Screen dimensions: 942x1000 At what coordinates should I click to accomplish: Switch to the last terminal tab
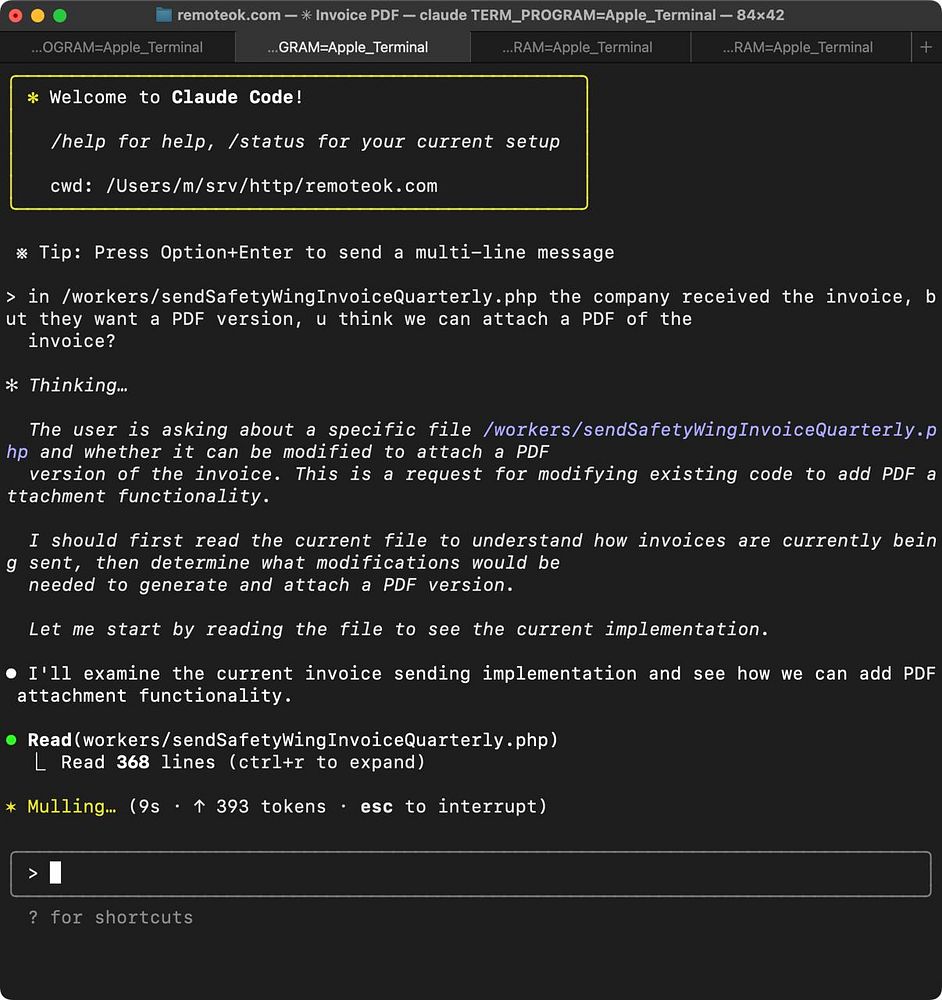(797, 47)
